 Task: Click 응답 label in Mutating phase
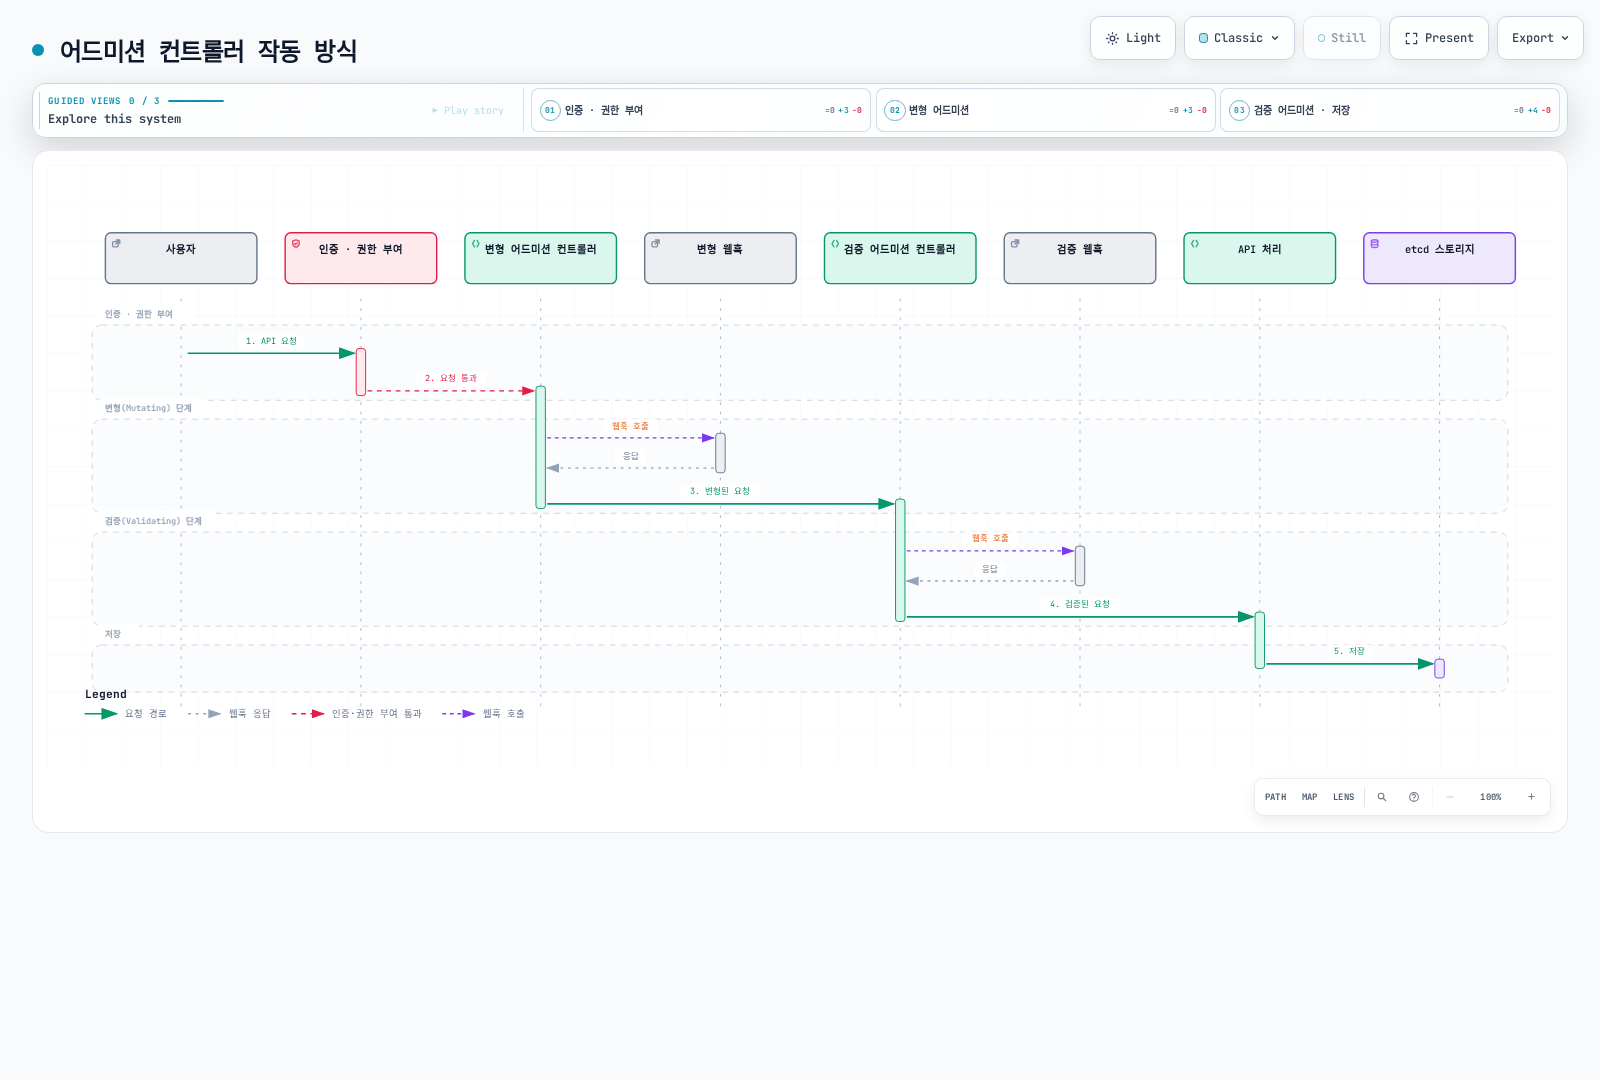(631, 456)
